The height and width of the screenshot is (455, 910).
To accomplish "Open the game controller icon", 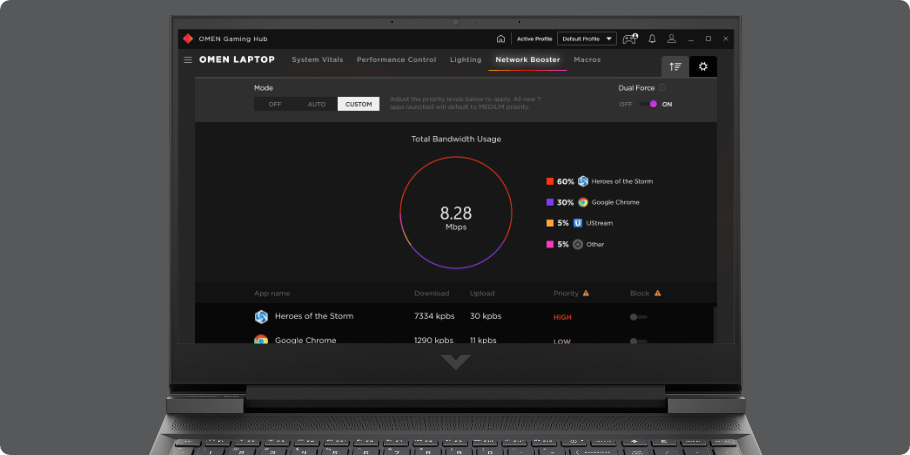I will pos(630,39).
